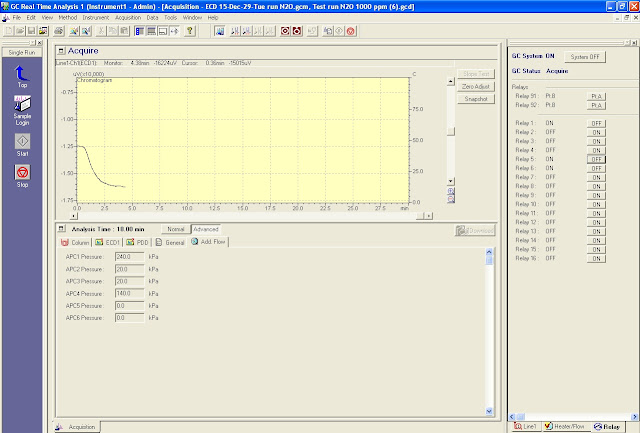Image resolution: width=640 pixels, height=433 pixels.
Task: Click the Print toolbar icon
Action: pyautogui.click(x=59, y=31)
